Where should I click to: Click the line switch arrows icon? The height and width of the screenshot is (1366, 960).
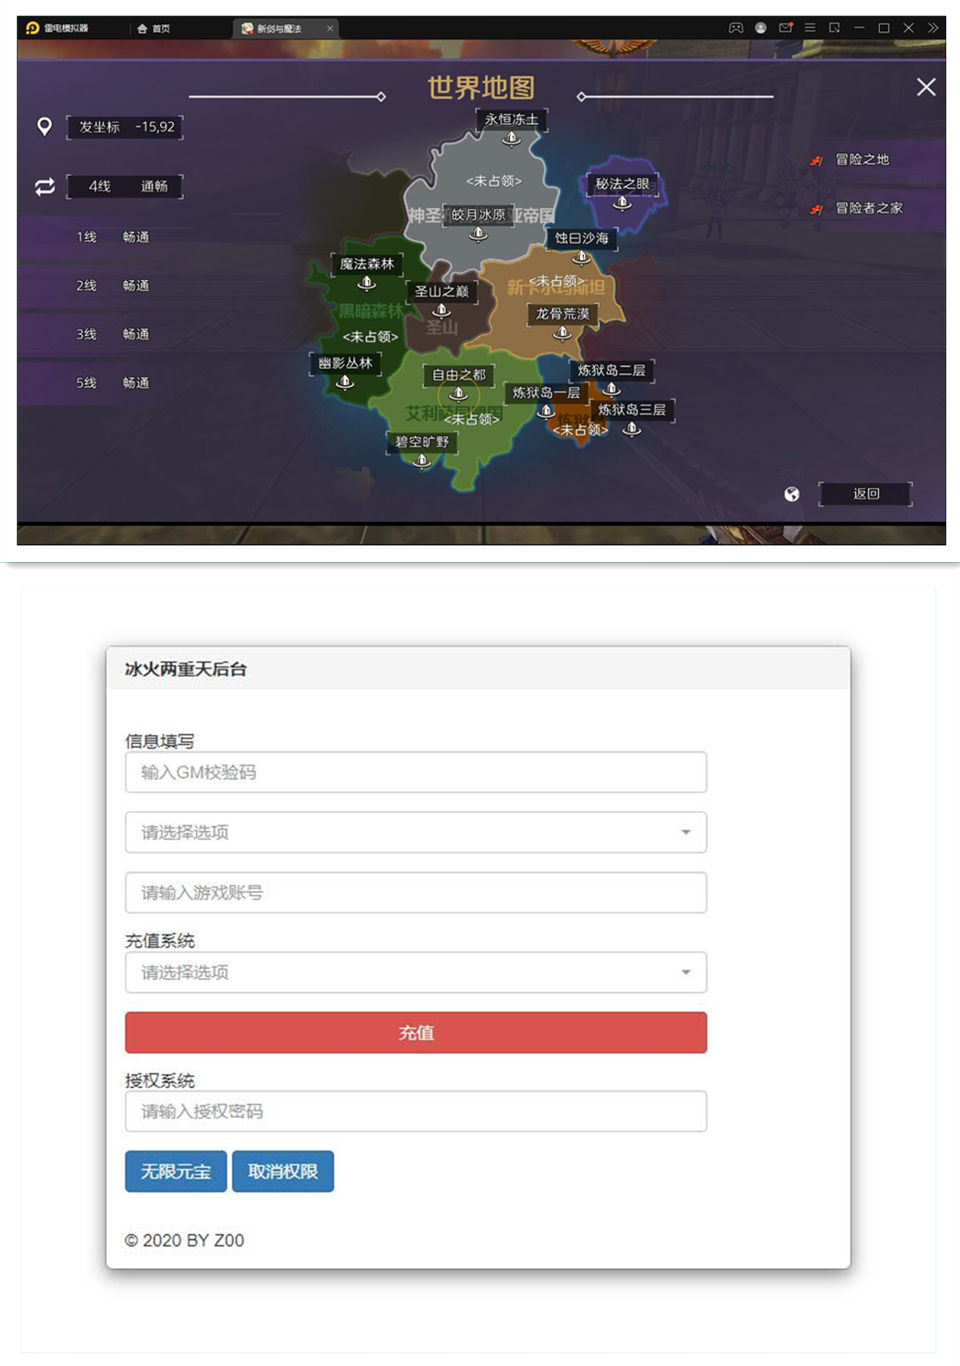pos(45,187)
